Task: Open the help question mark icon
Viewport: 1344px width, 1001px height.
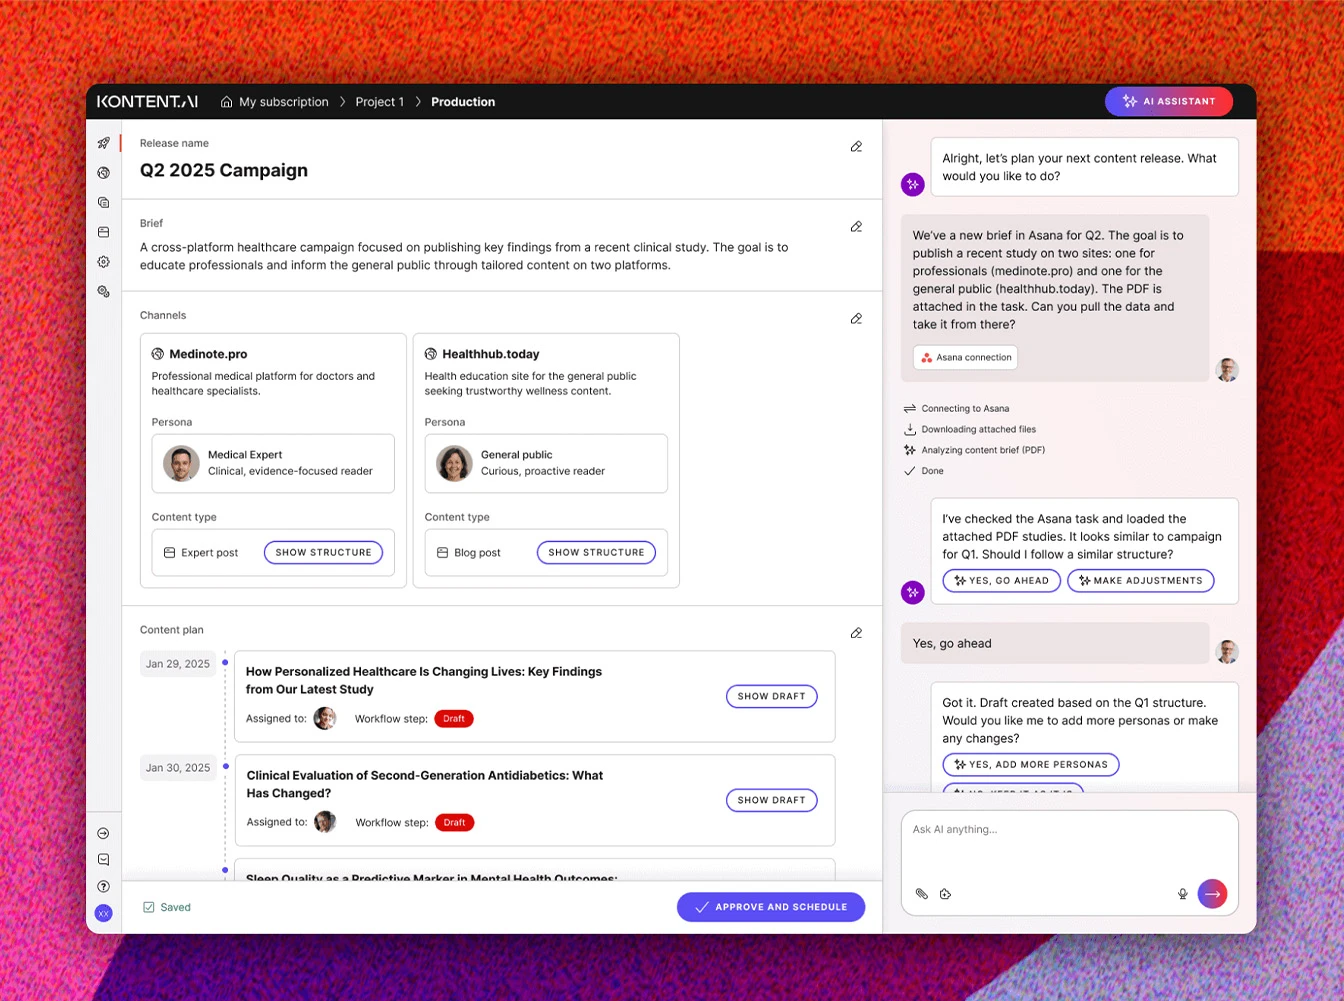Action: (103, 886)
